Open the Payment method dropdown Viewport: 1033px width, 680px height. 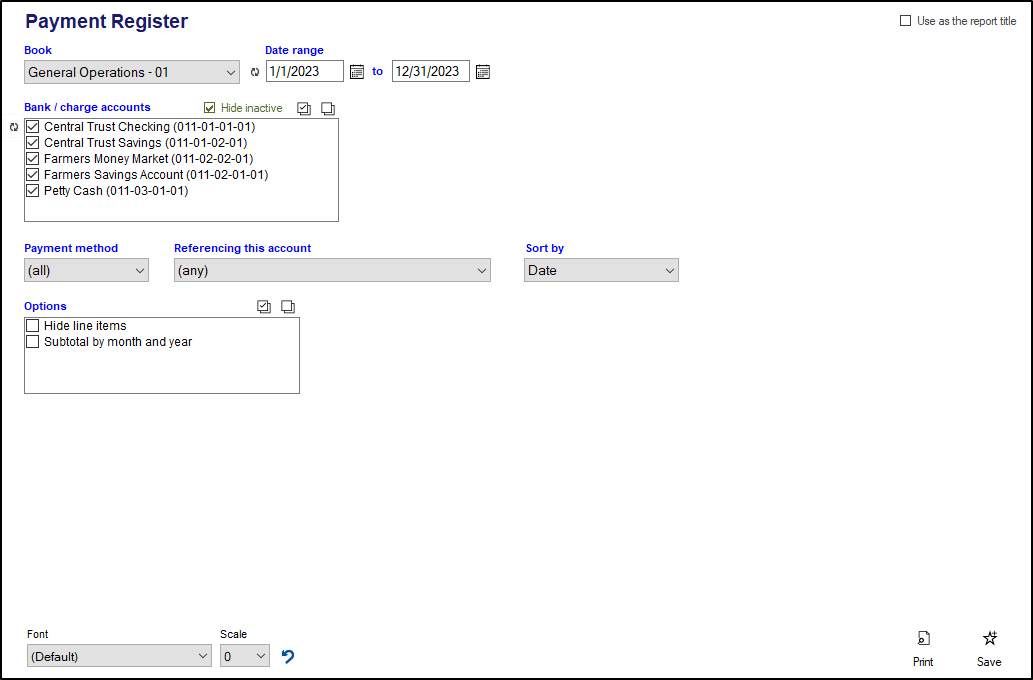click(86, 270)
